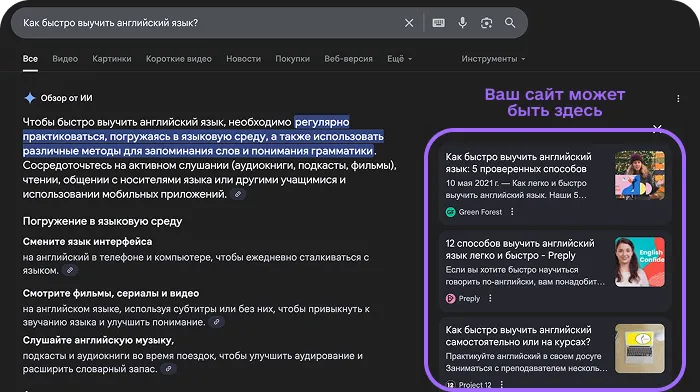Click the Project 12 site favicon

[x=450, y=384]
